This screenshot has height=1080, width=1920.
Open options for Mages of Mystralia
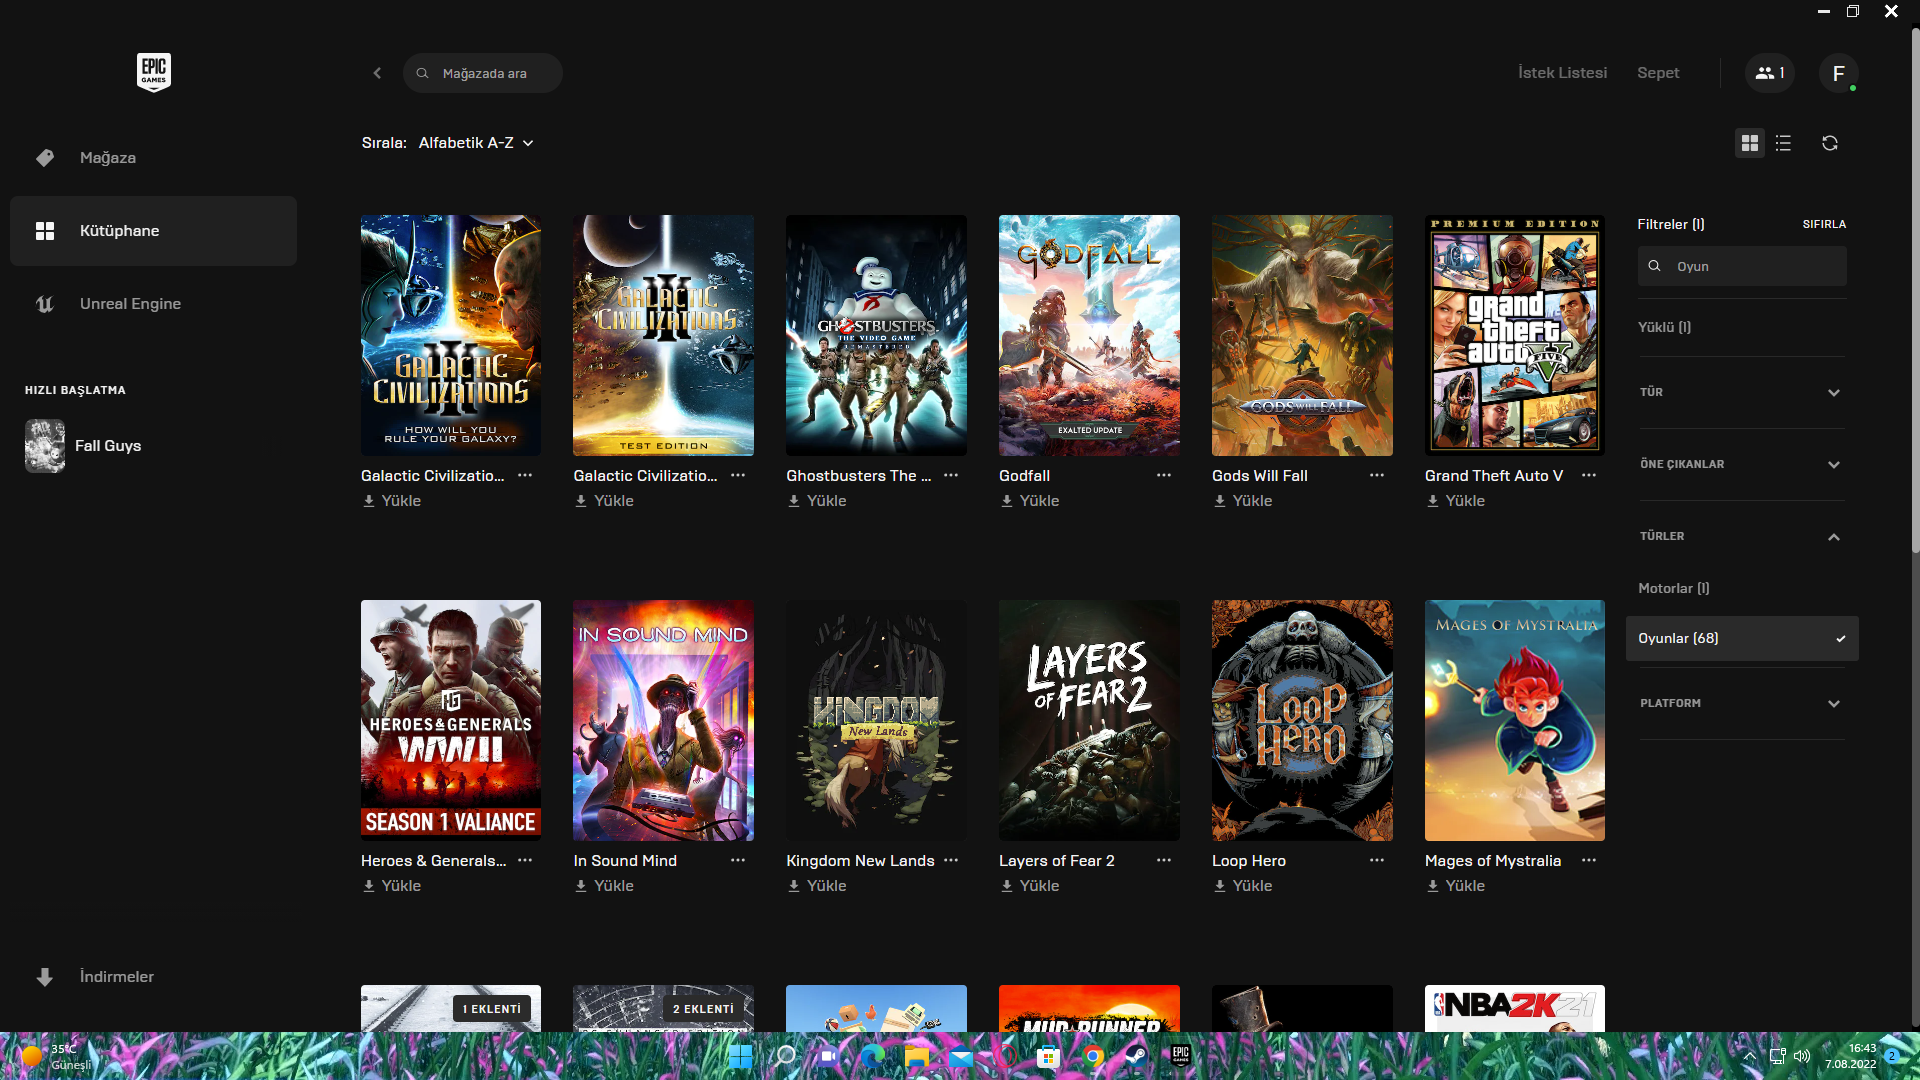1588,860
